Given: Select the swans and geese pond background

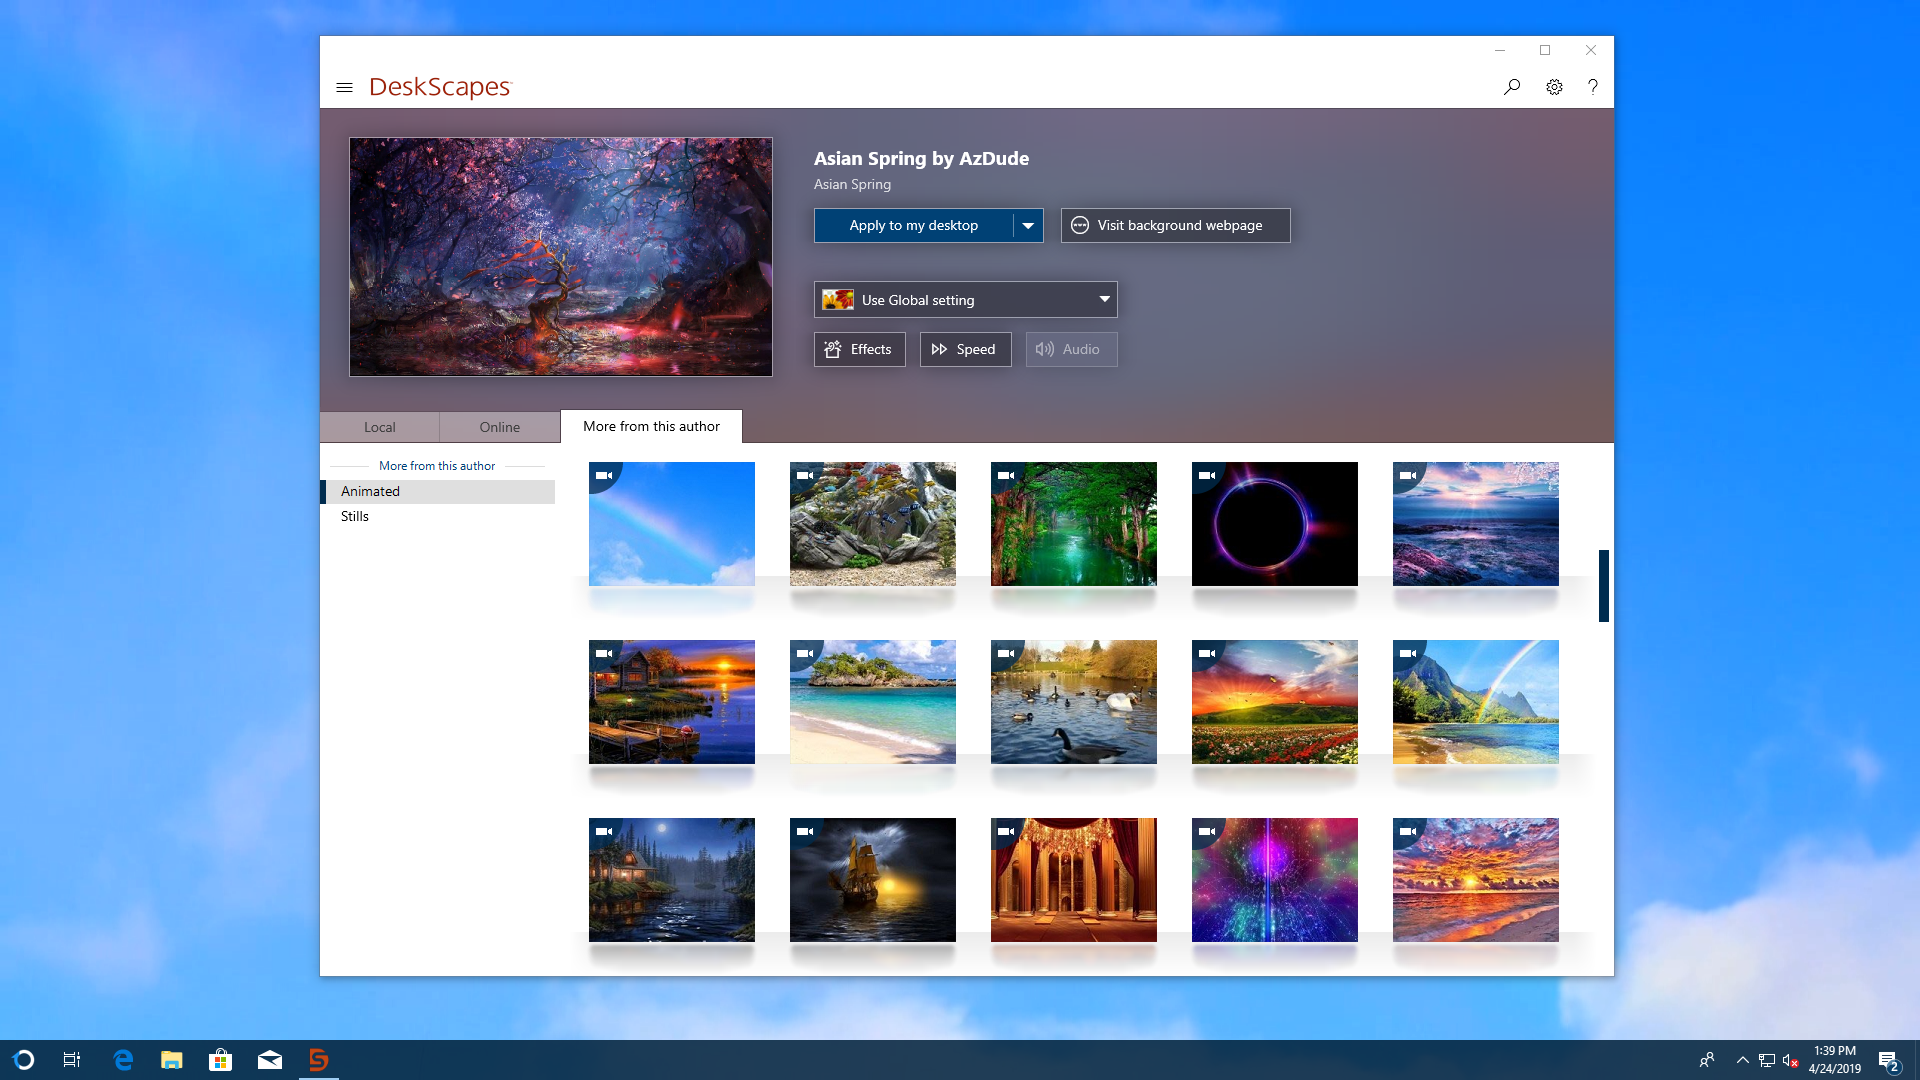Looking at the screenshot, I should pyautogui.click(x=1074, y=702).
